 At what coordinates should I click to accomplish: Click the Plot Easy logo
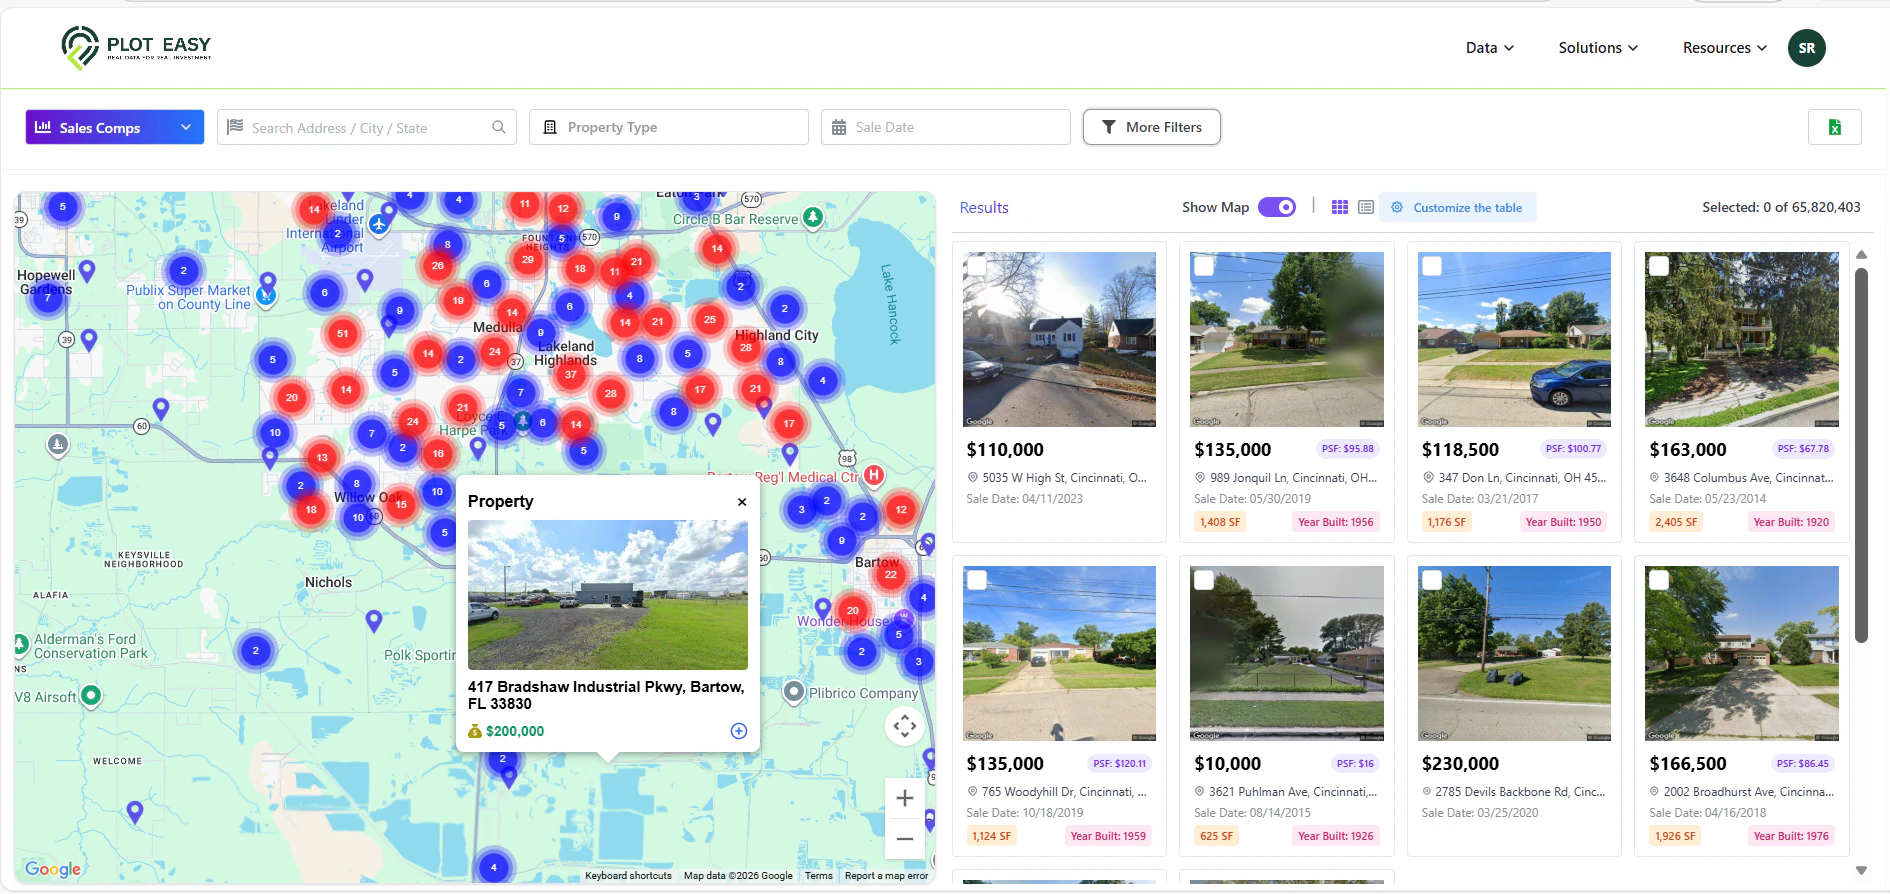coord(136,48)
